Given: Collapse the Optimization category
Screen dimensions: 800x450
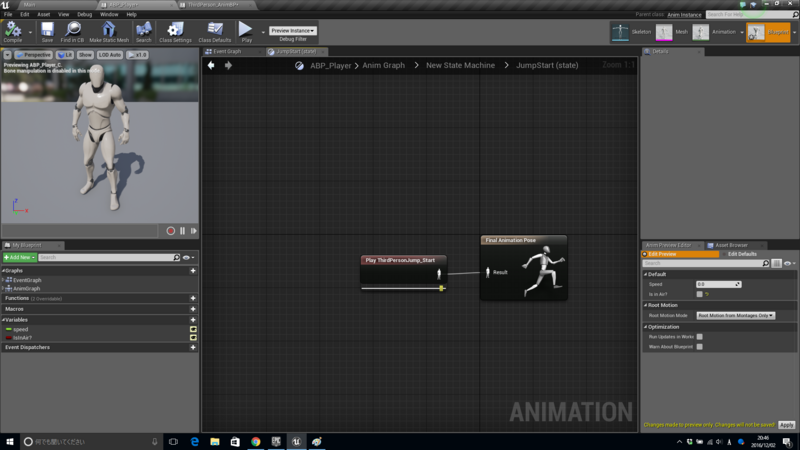Looking at the screenshot, I should [645, 327].
